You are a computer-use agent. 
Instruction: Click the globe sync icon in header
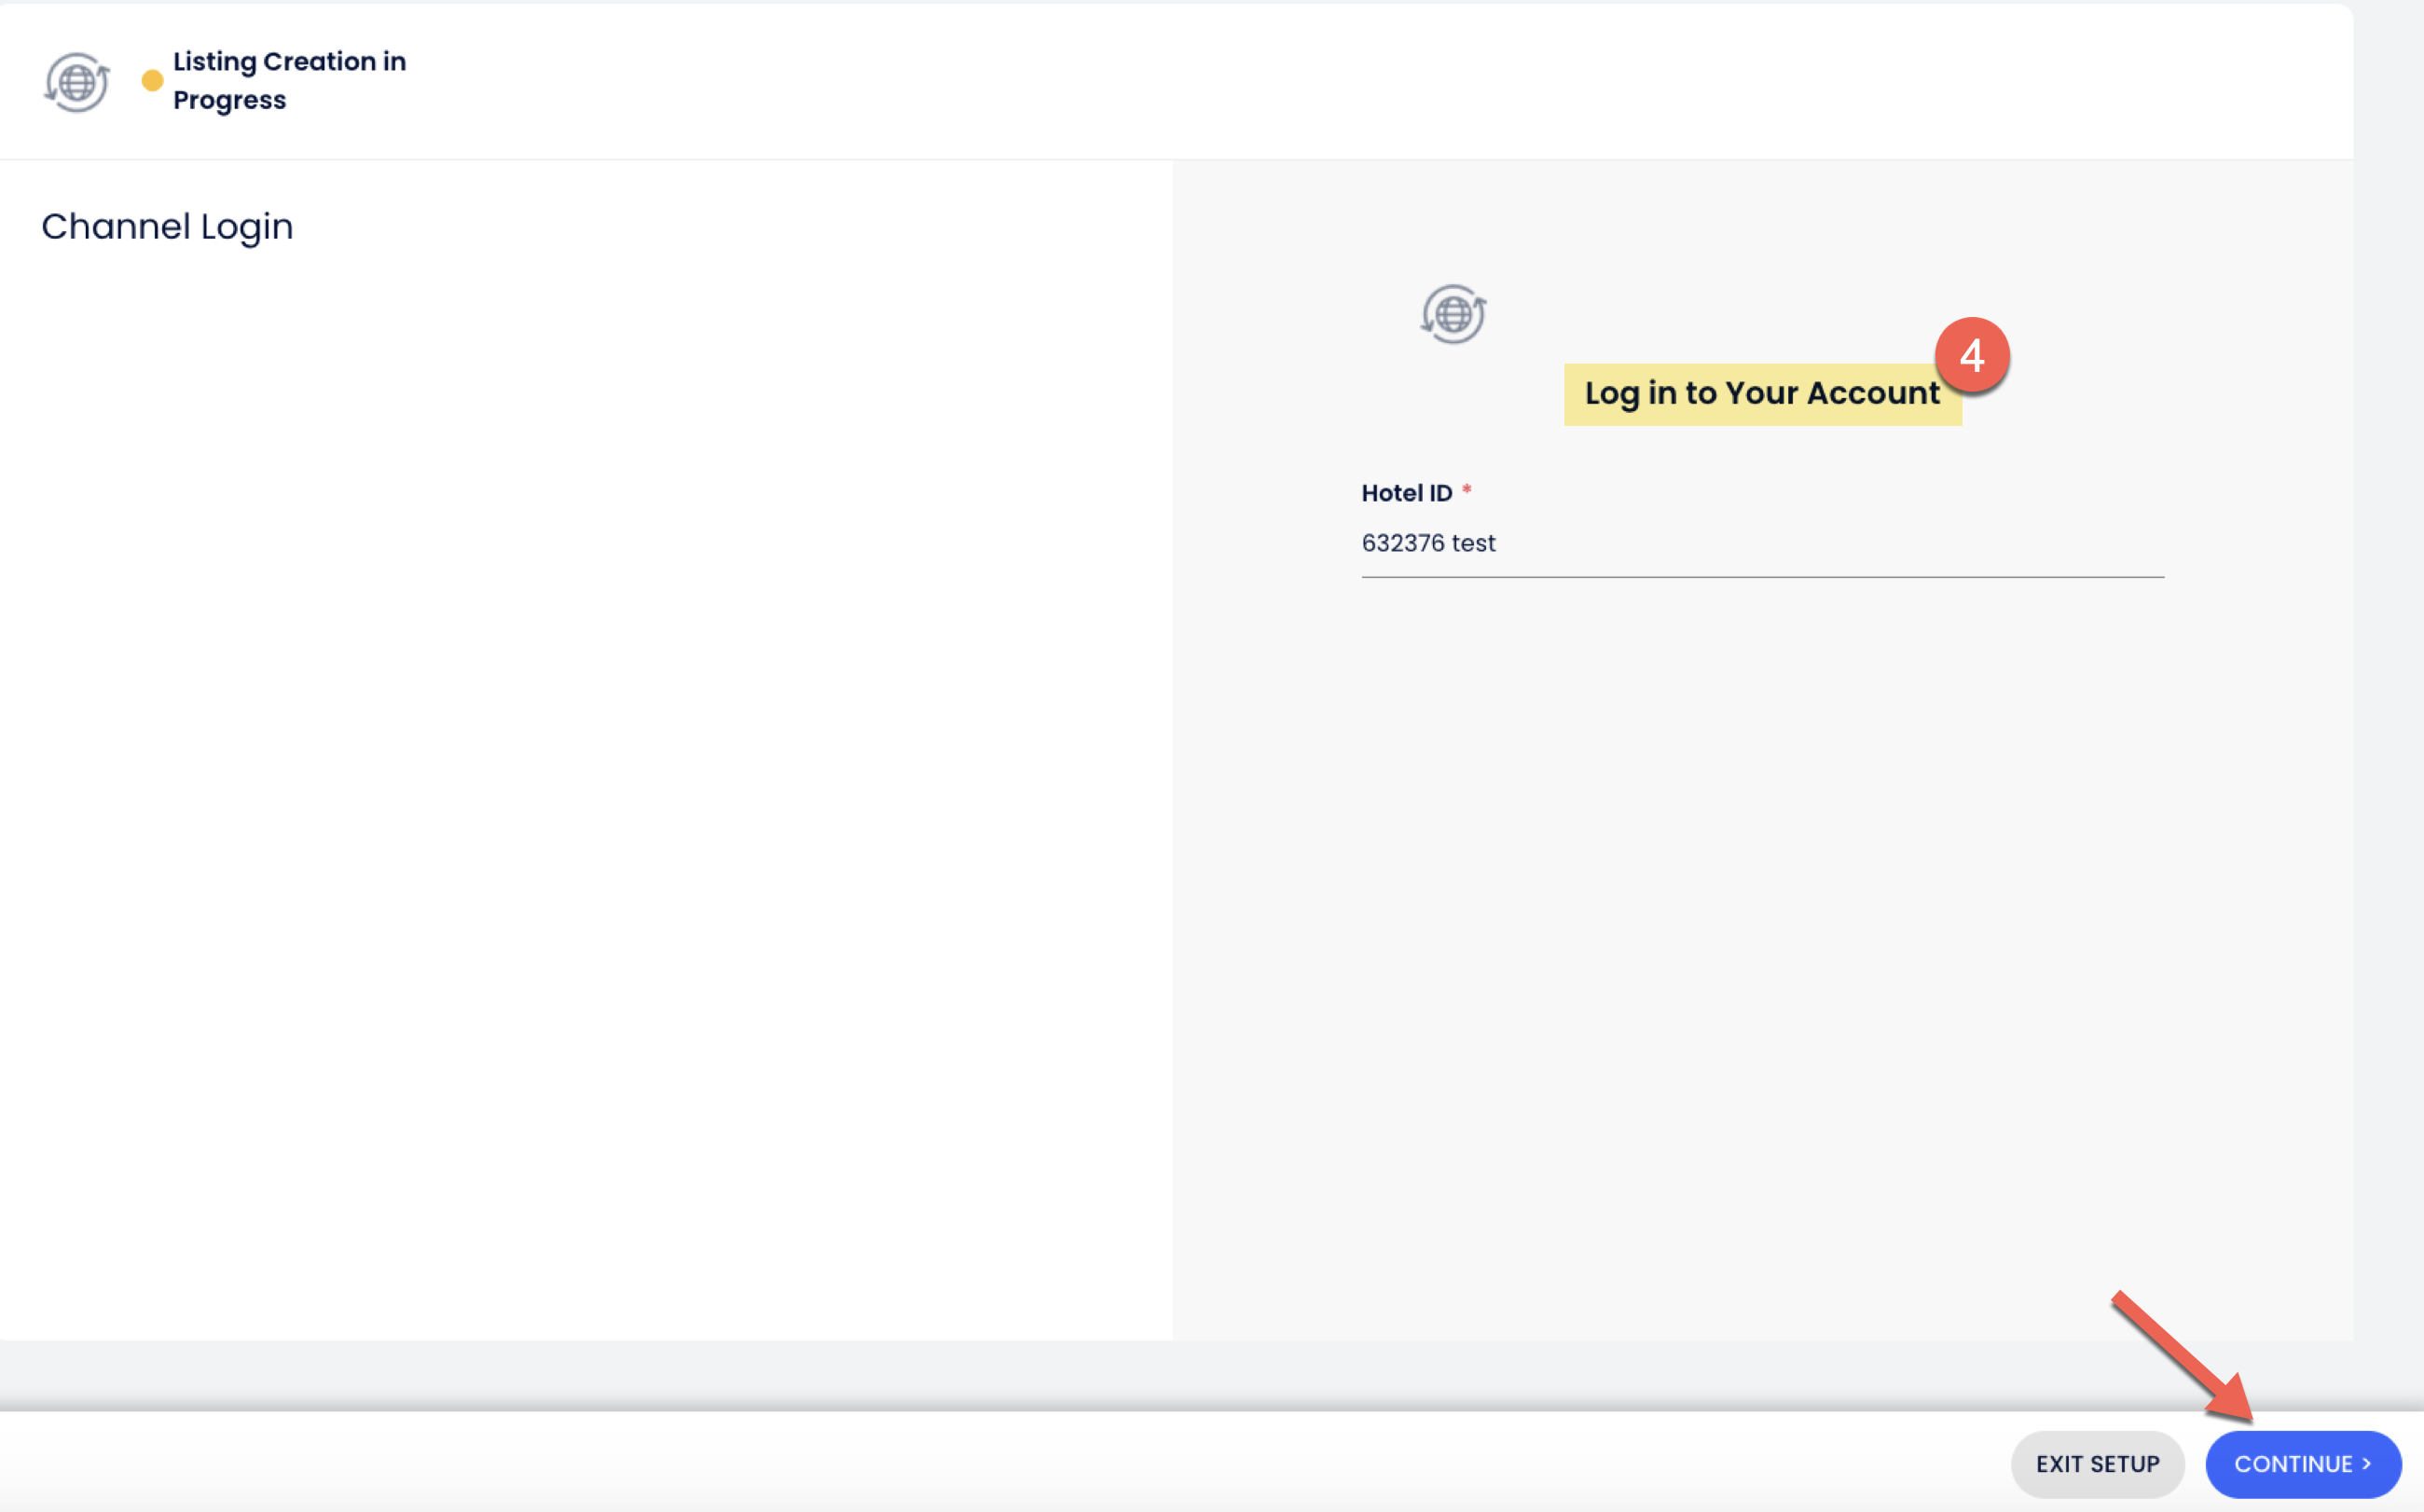tap(77, 82)
